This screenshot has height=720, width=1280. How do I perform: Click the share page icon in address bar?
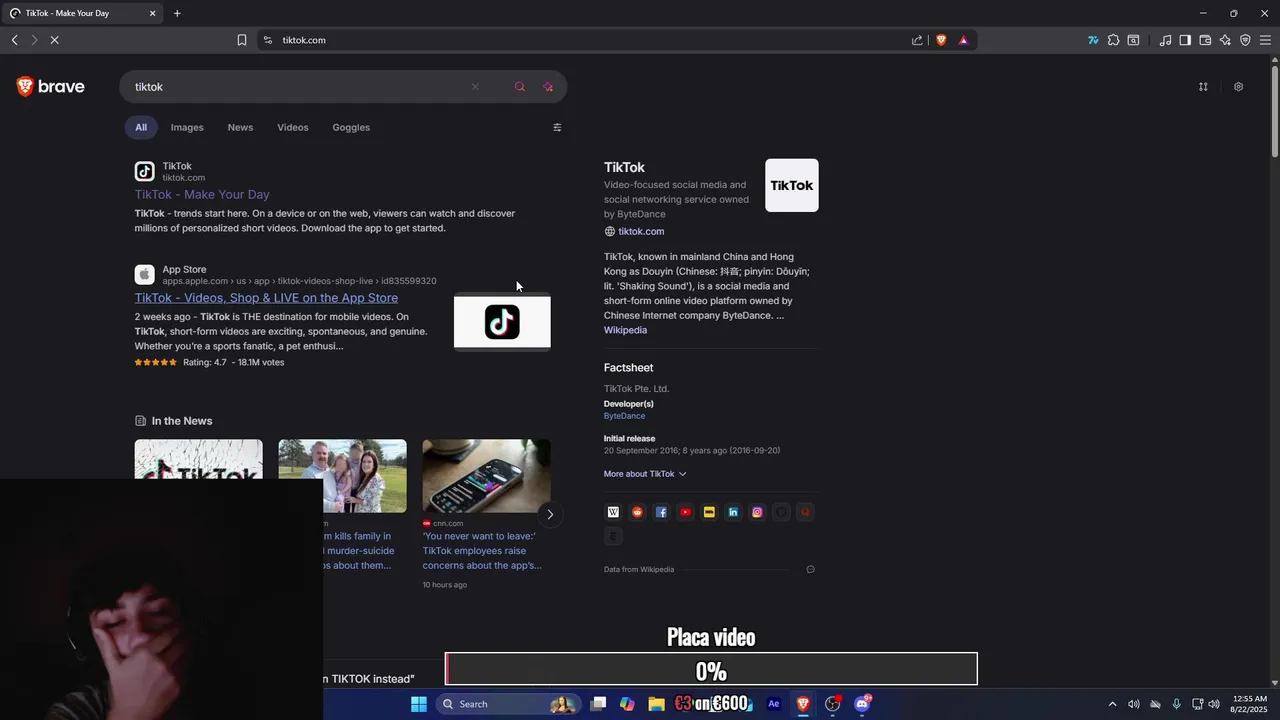(x=917, y=40)
